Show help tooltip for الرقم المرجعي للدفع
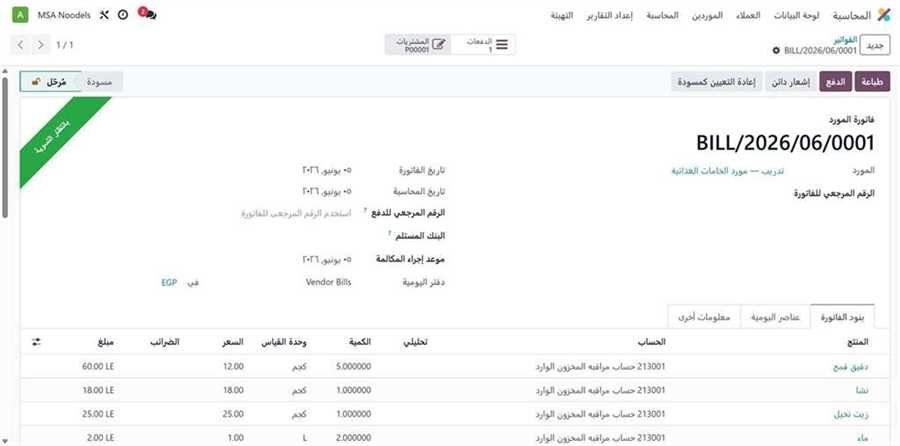Viewport: 900px width, 446px height. [366, 211]
